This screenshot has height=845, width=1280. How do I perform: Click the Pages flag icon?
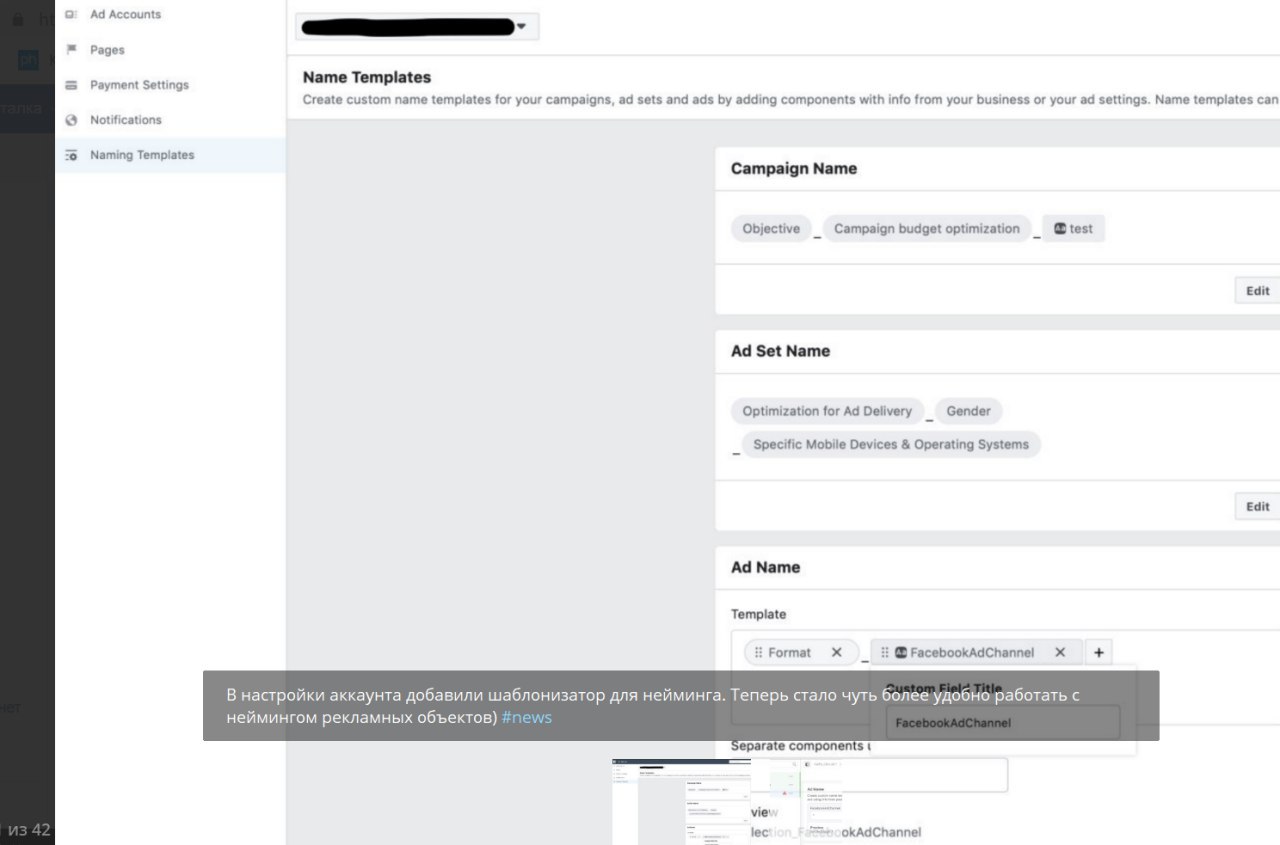[71, 50]
